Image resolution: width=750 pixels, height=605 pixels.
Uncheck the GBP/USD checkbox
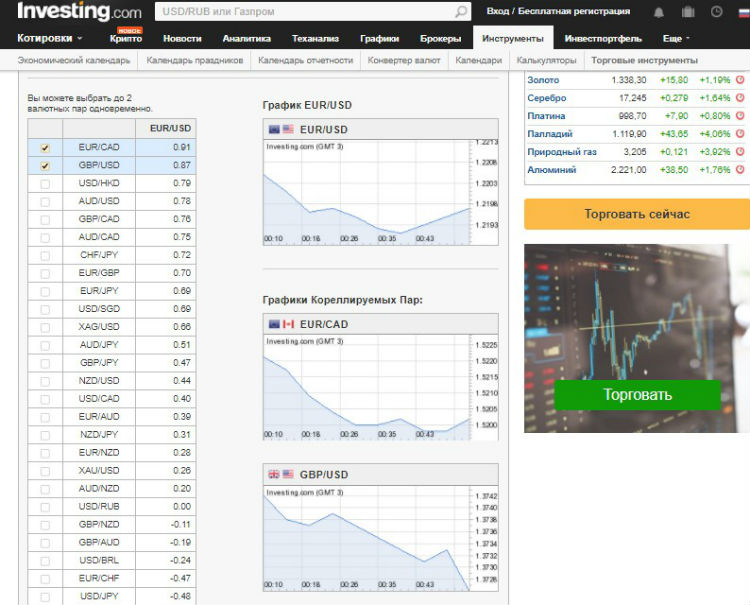pyautogui.click(x=45, y=166)
